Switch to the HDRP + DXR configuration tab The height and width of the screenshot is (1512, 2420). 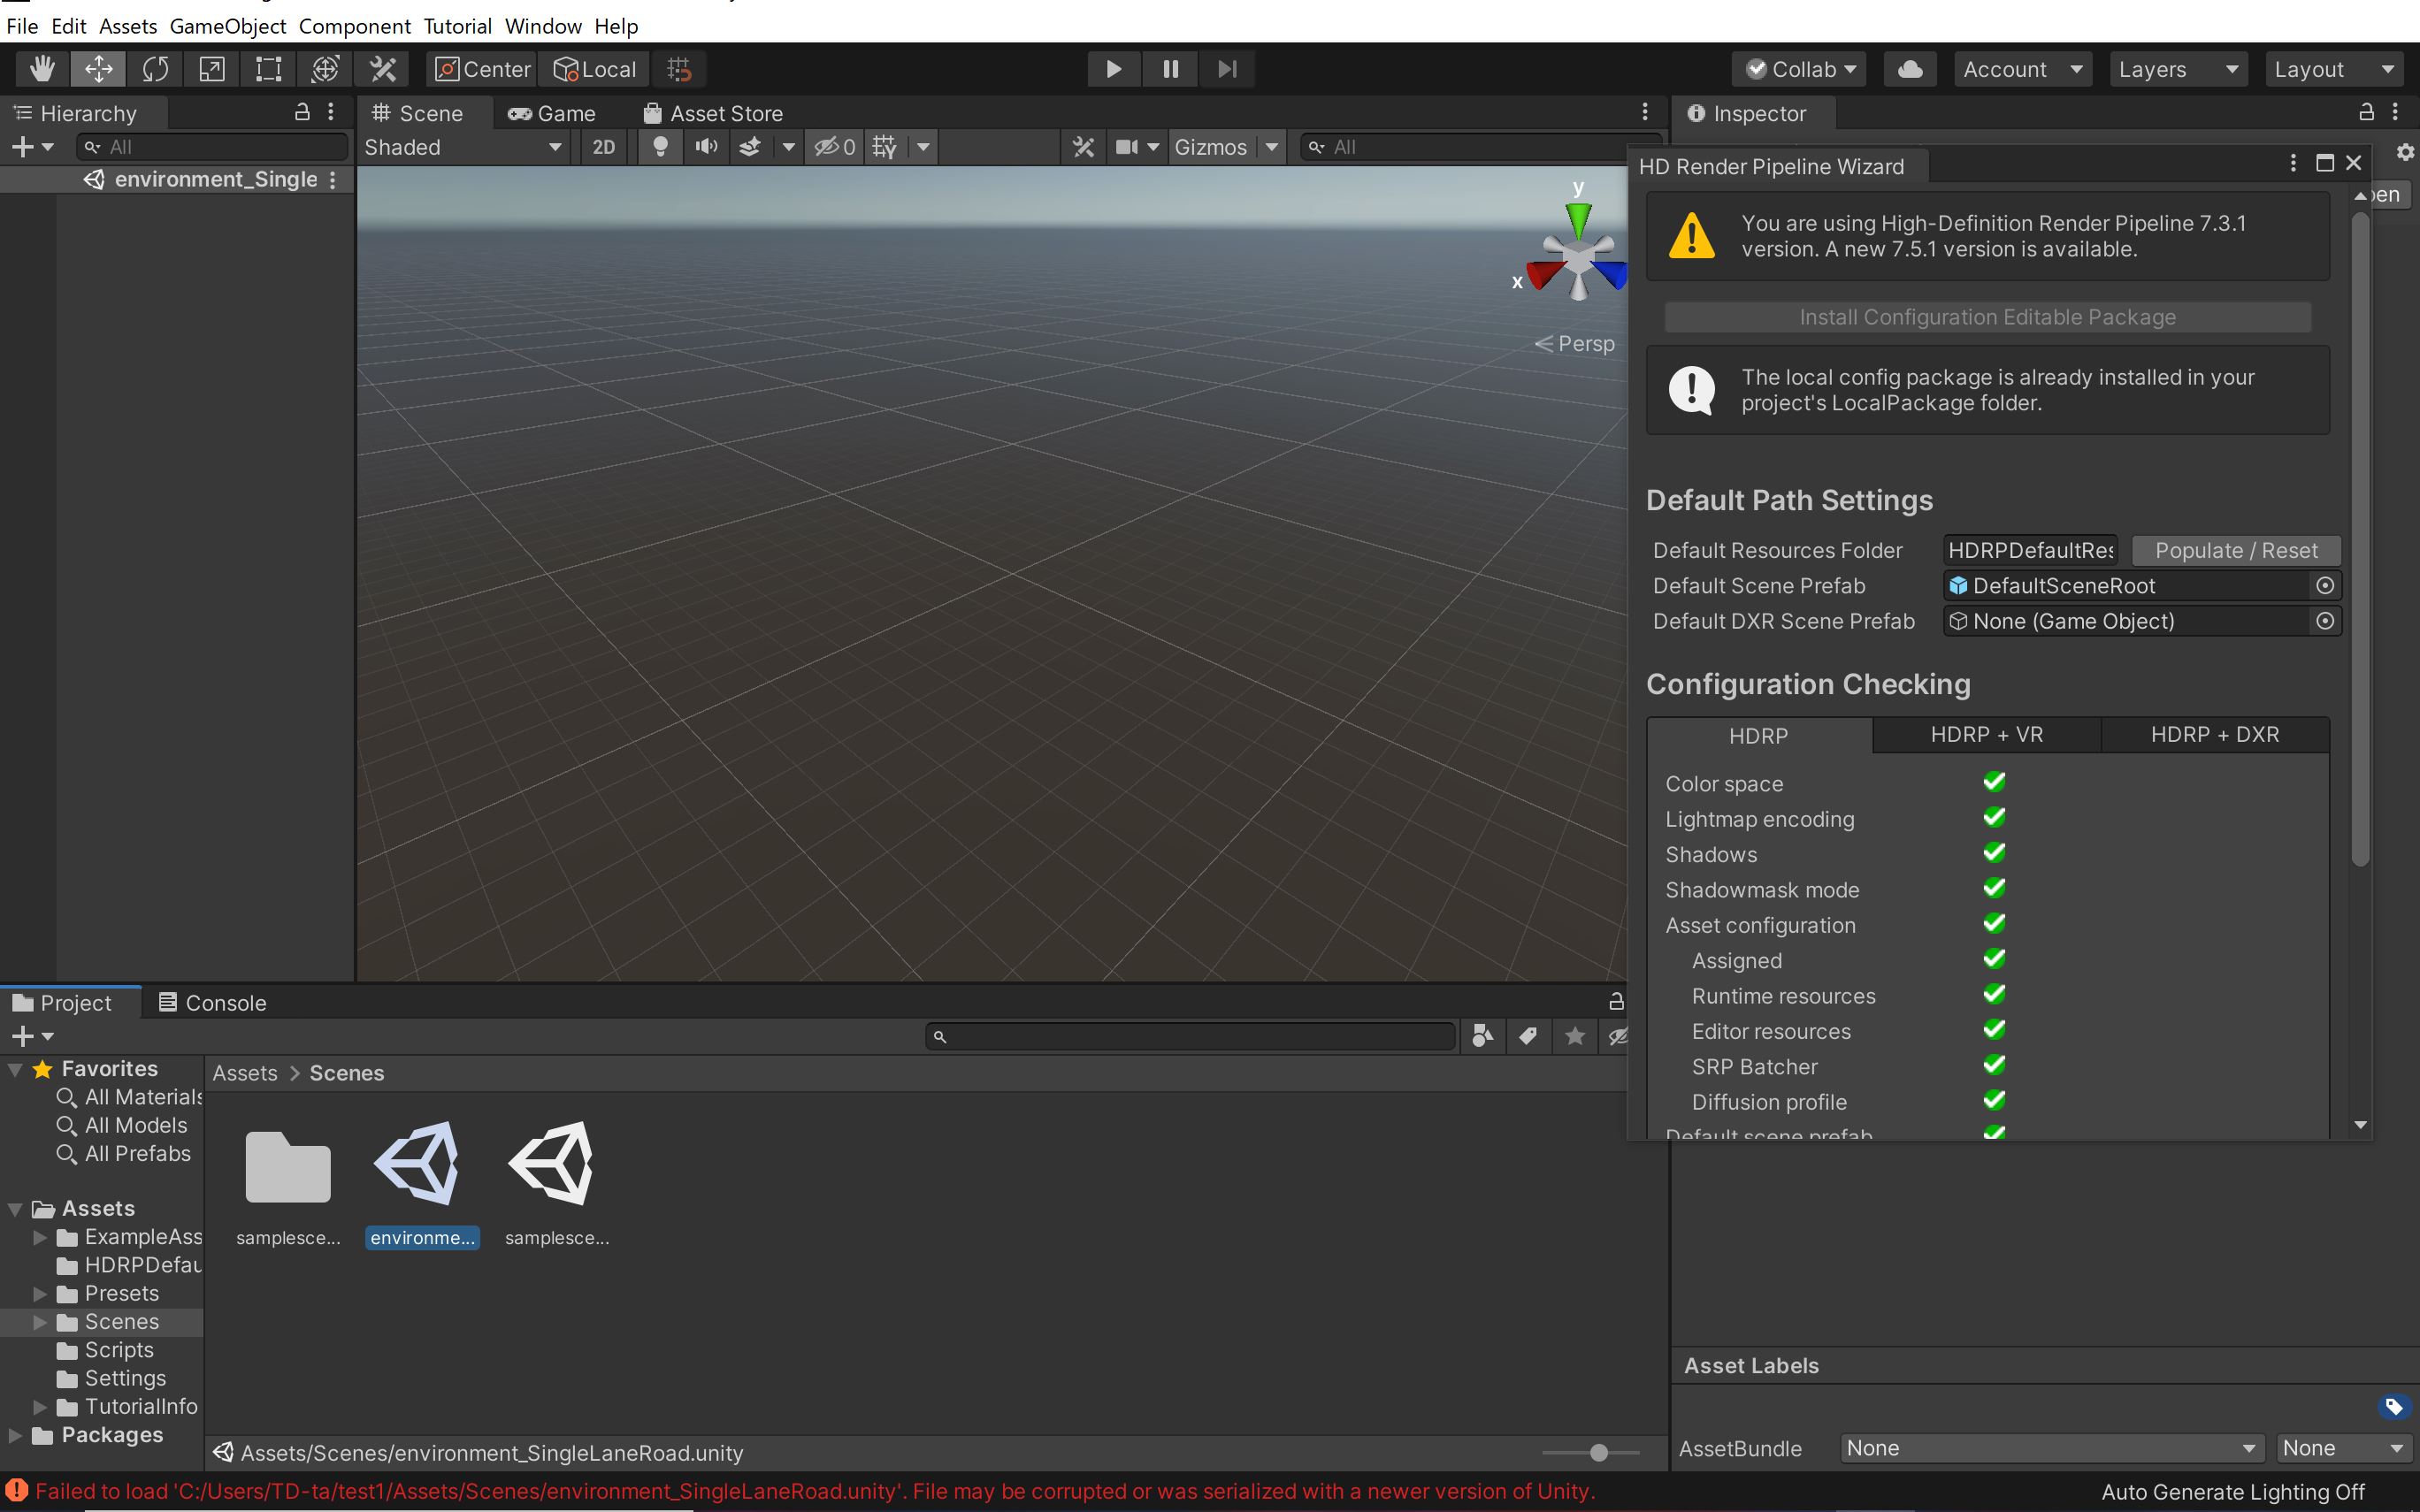point(2214,735)
